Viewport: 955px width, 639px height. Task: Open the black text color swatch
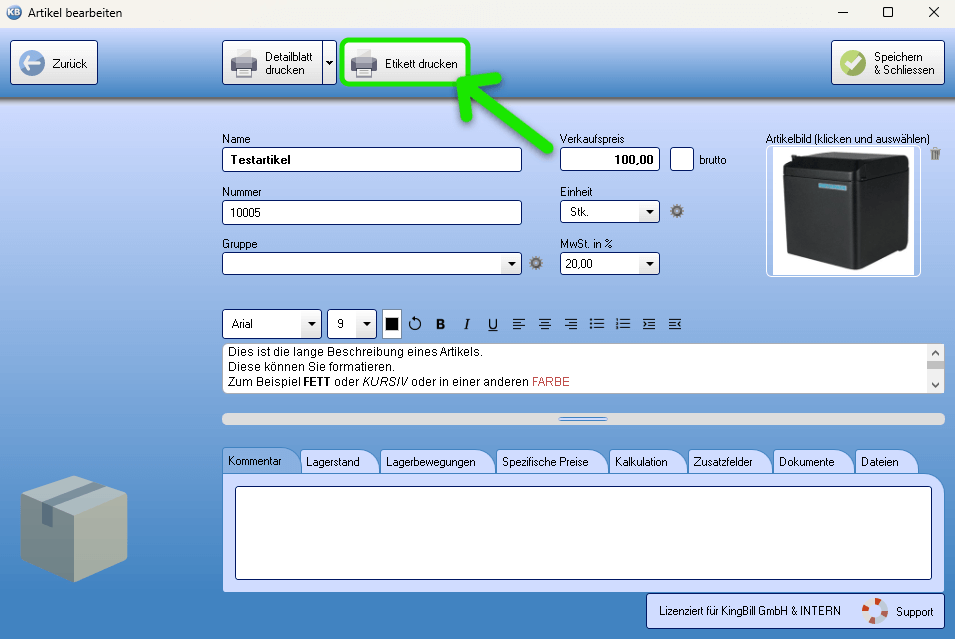click(x=392, y=324)
